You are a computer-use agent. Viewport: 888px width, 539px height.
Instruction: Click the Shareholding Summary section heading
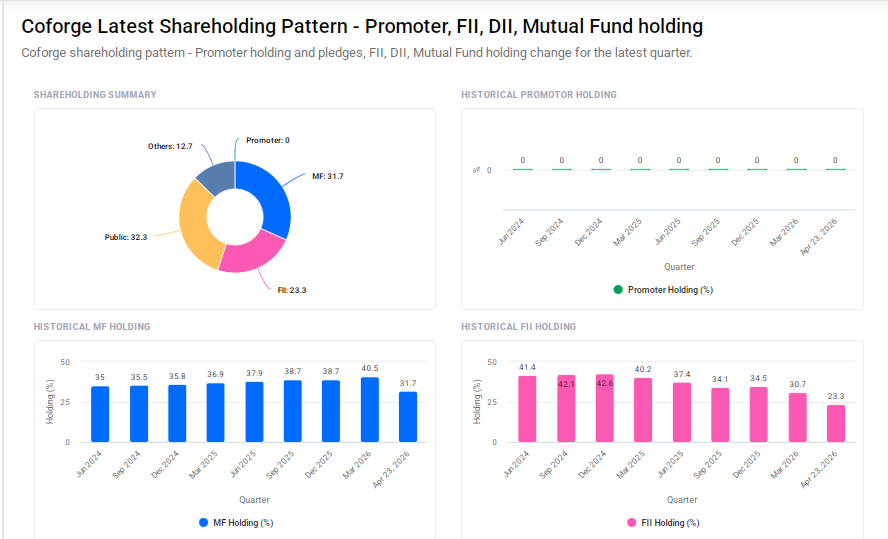pos(95,95)
